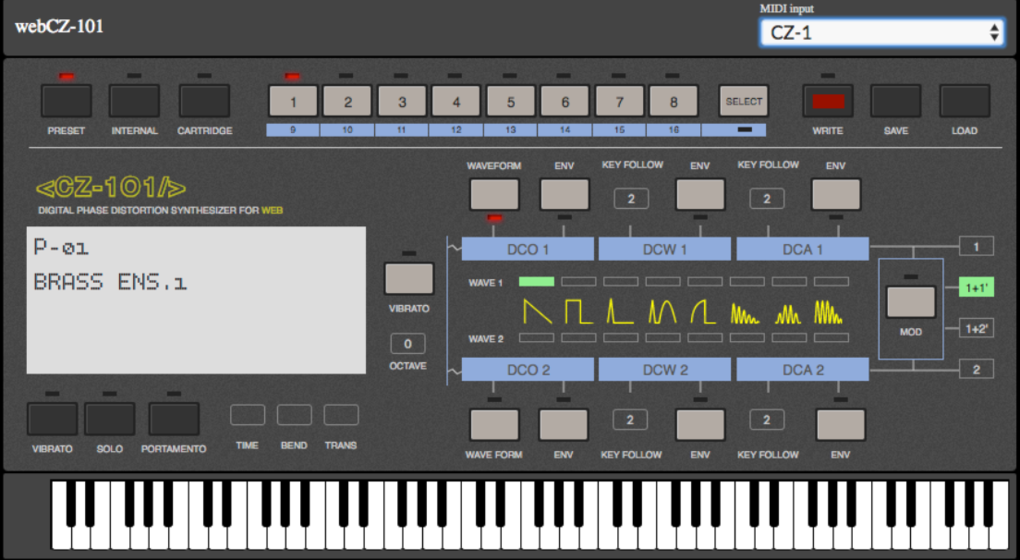Viewport: 1020px width, 560px height.
Task: Click the TIME value box
Action: 247,415
